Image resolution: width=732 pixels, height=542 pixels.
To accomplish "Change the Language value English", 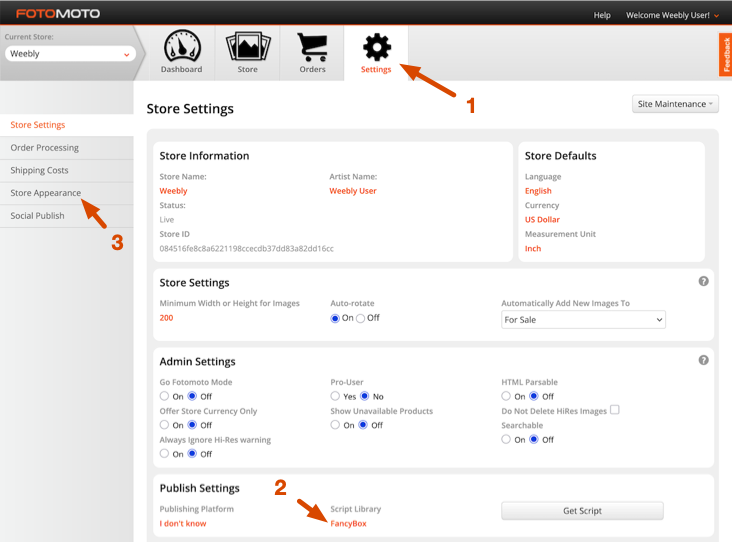I will (x=538, y=191).
